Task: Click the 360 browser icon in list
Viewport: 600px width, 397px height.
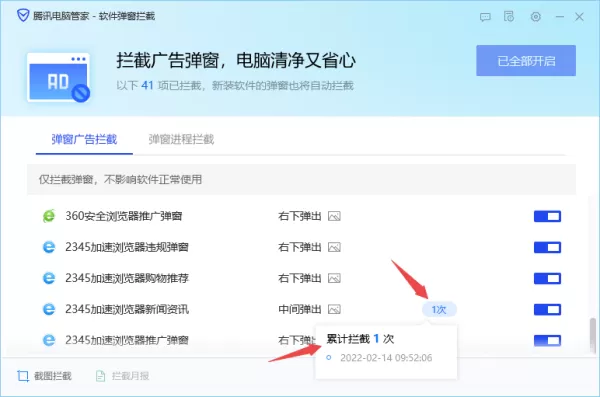Action: pos(49,216)
